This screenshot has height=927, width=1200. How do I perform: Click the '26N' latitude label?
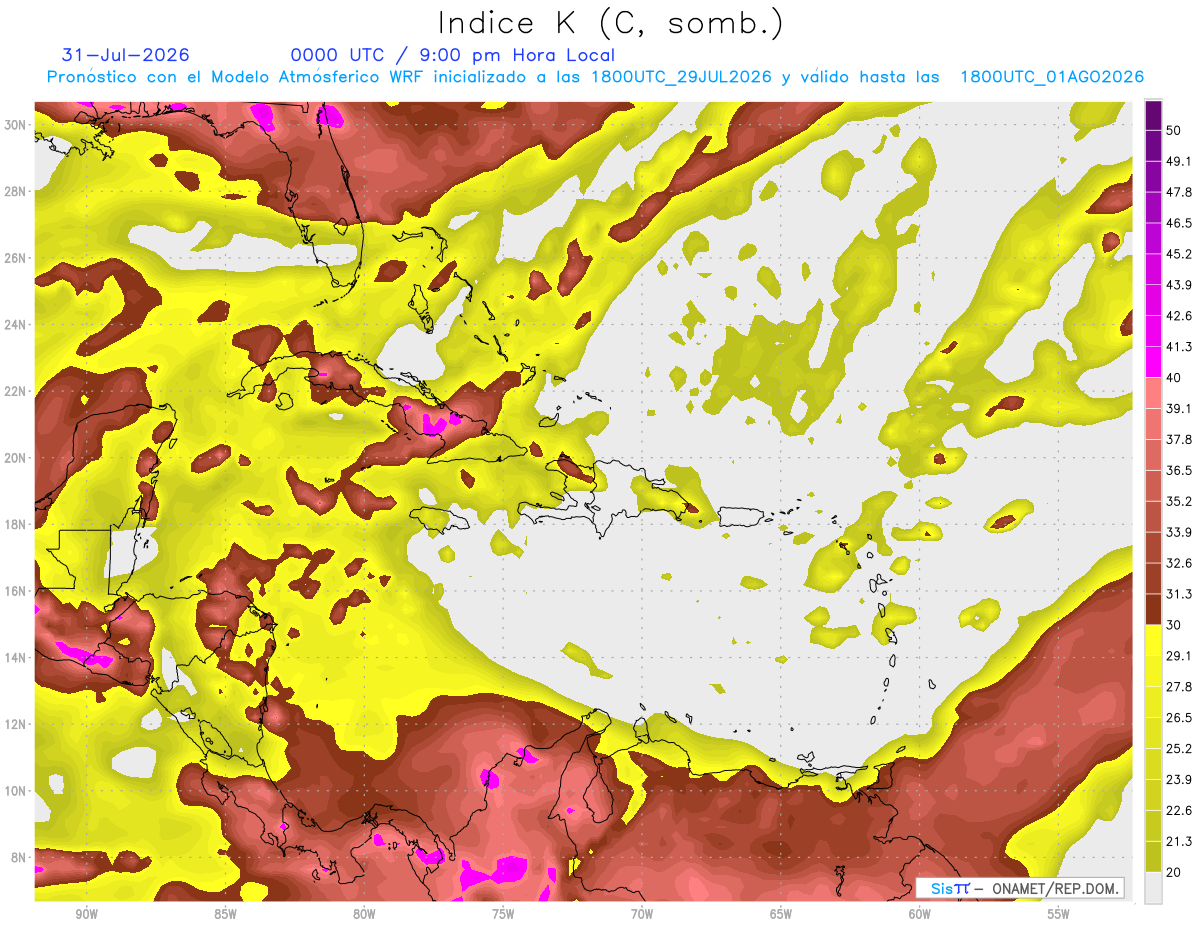point(16,258)
